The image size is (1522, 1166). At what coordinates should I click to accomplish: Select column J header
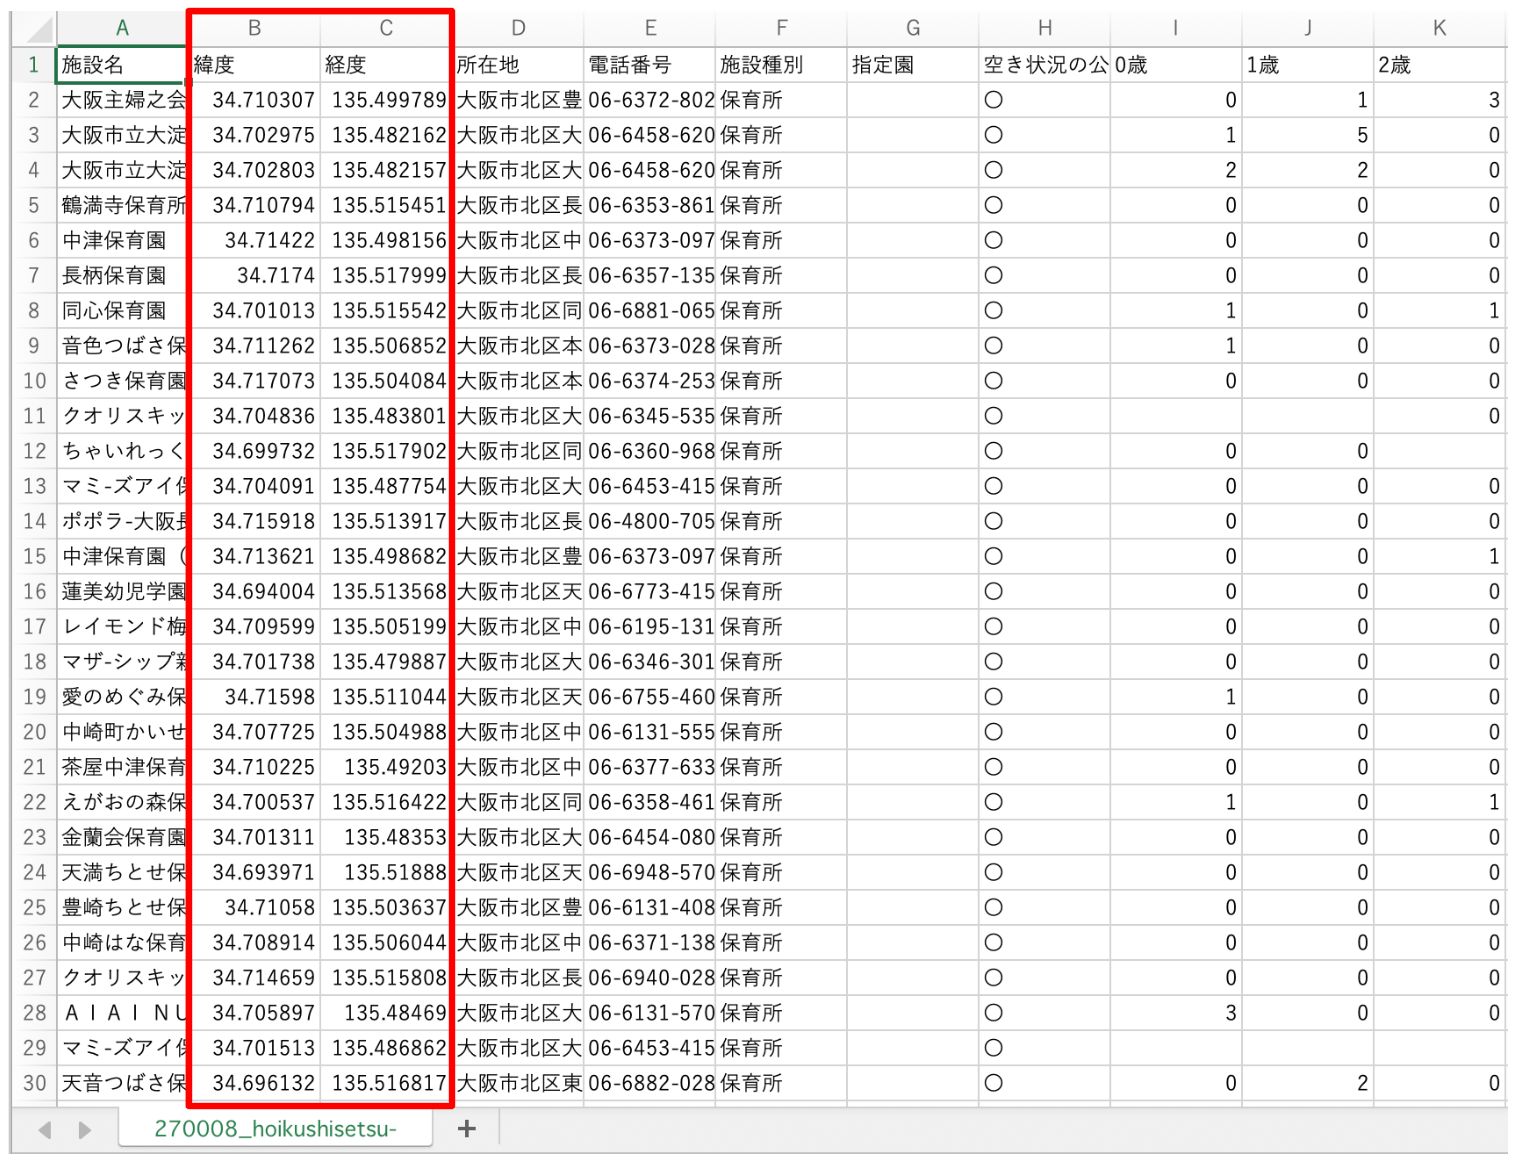click(x=1308, y=28)
